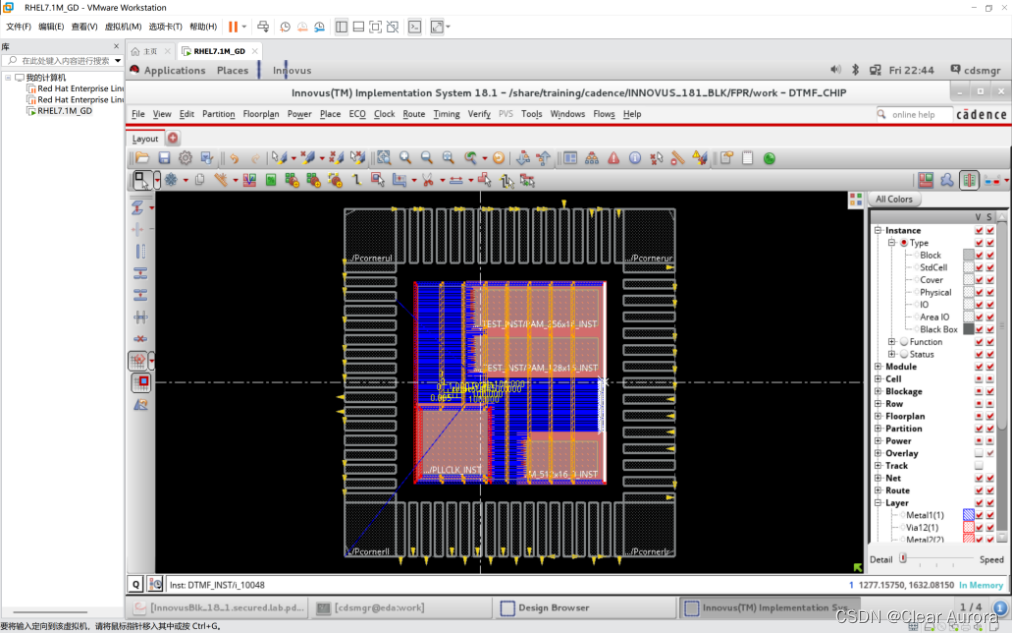Select the Function radio button
The height and width of the screenshot is (633, 1013).
[x=904, y=342]
